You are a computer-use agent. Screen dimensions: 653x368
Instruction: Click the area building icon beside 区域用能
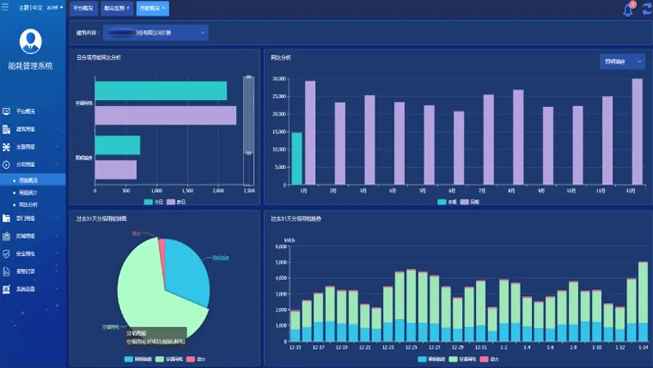(6, 236)
